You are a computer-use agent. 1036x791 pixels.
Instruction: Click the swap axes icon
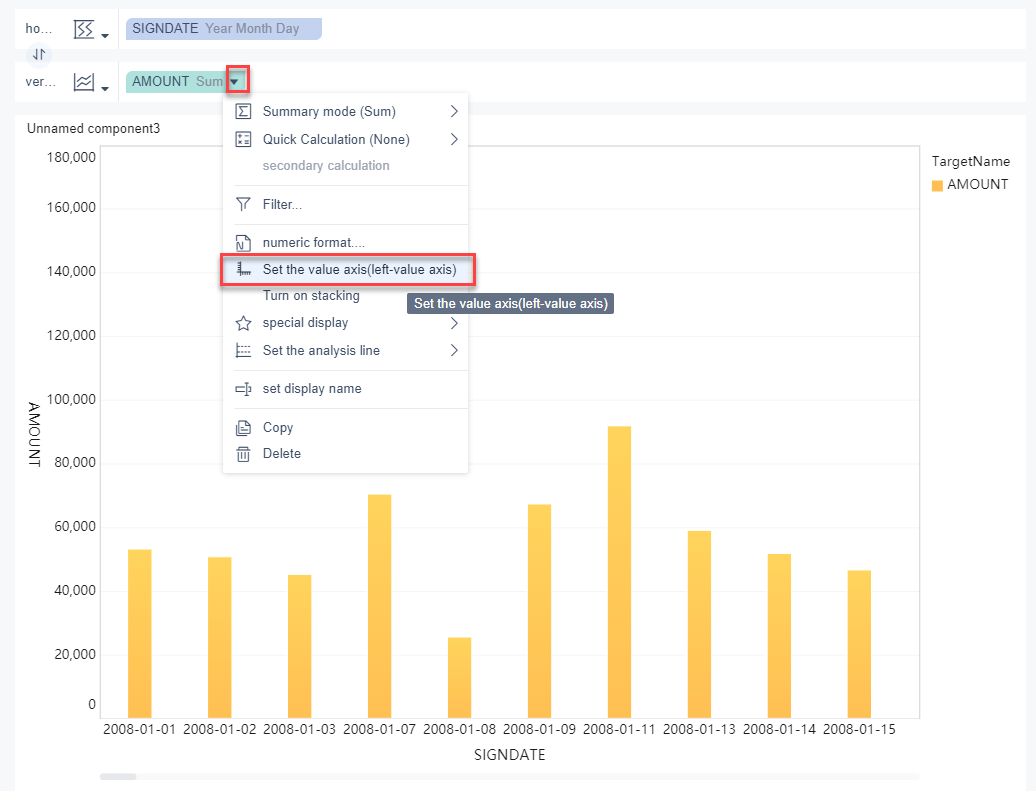tap(39, 54)
